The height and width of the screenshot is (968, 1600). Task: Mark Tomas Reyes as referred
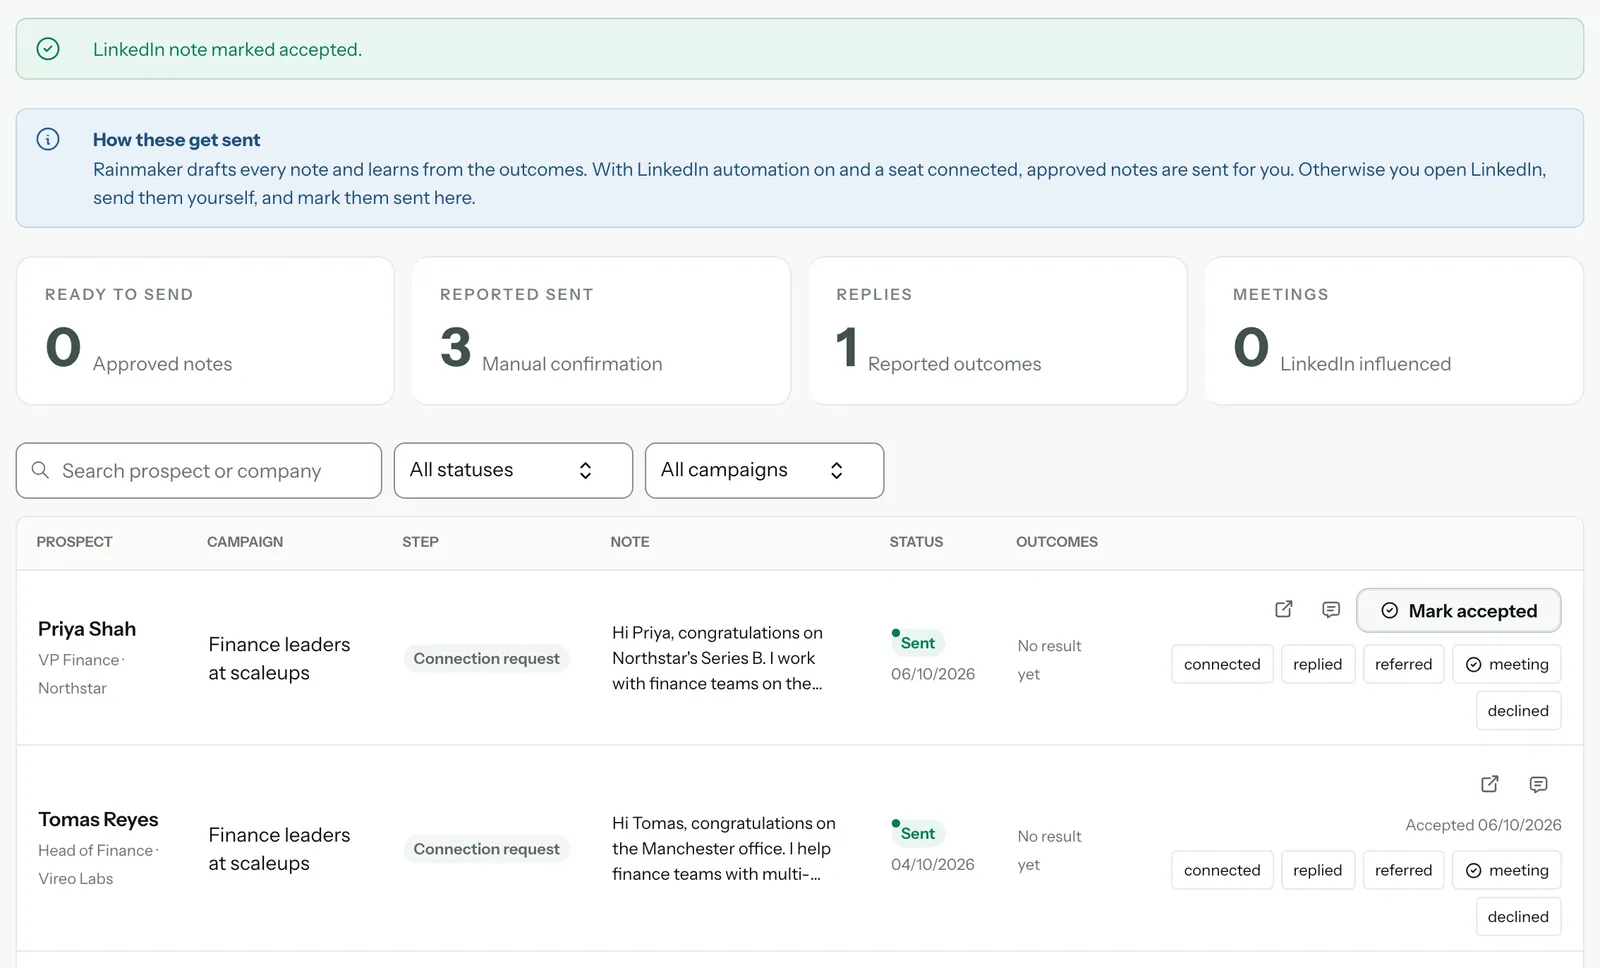point(1403,870)
